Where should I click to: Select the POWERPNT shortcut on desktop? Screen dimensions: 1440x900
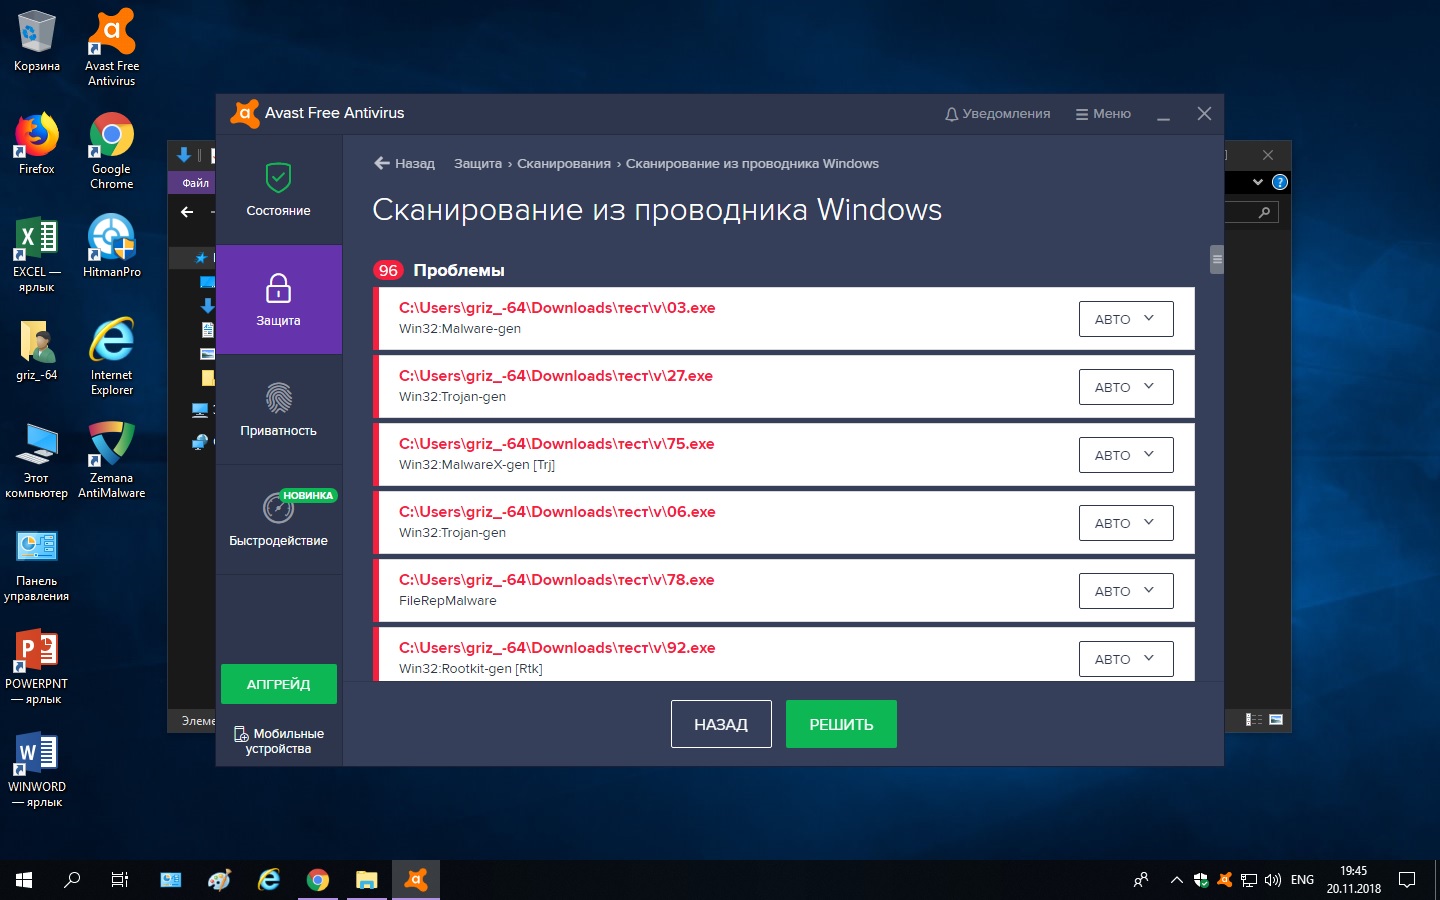[x=37, y=666]
